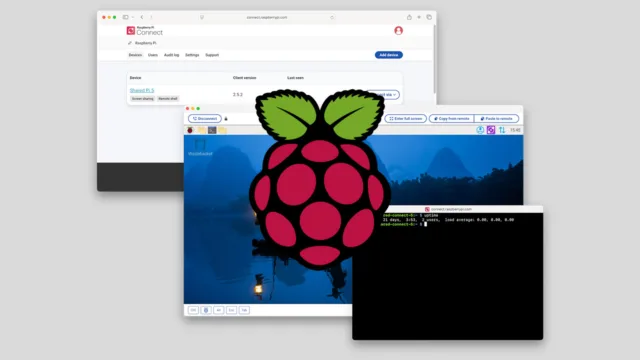The width and height of the screenshot is (640, 360).
Task: Click Copy from remote button
Action: 451,119
